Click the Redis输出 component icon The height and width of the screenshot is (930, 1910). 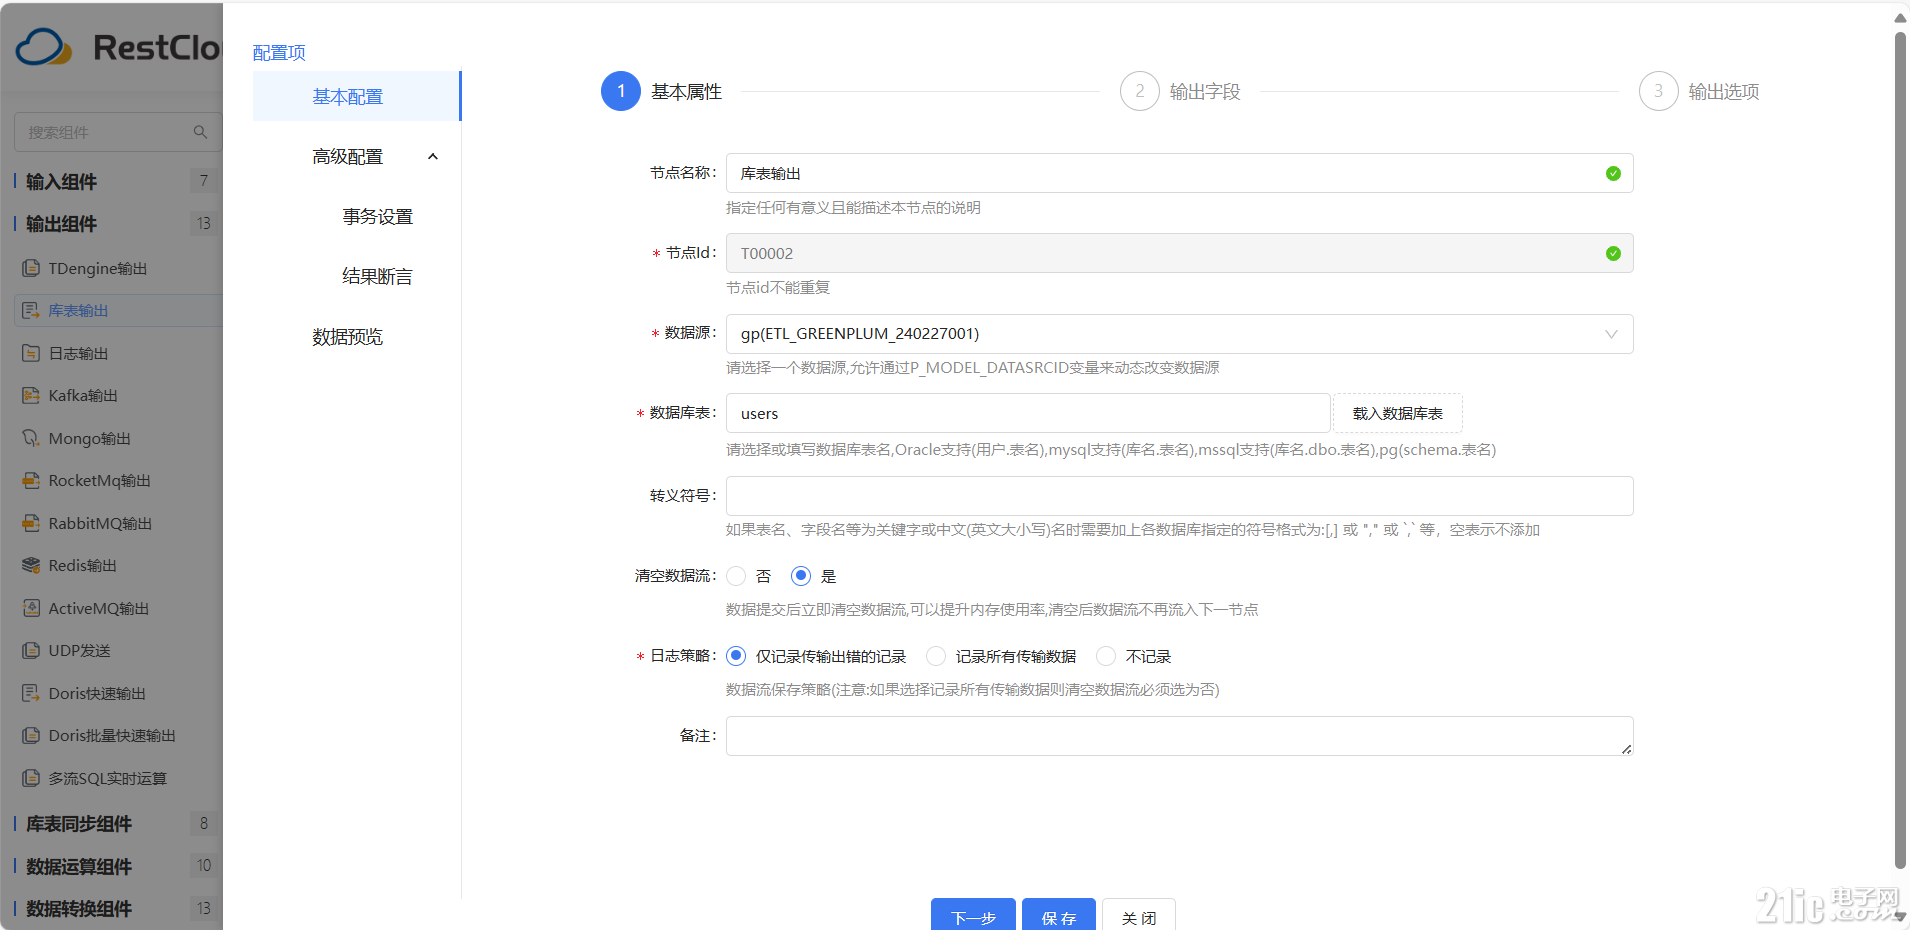click(x=31, y=565)
